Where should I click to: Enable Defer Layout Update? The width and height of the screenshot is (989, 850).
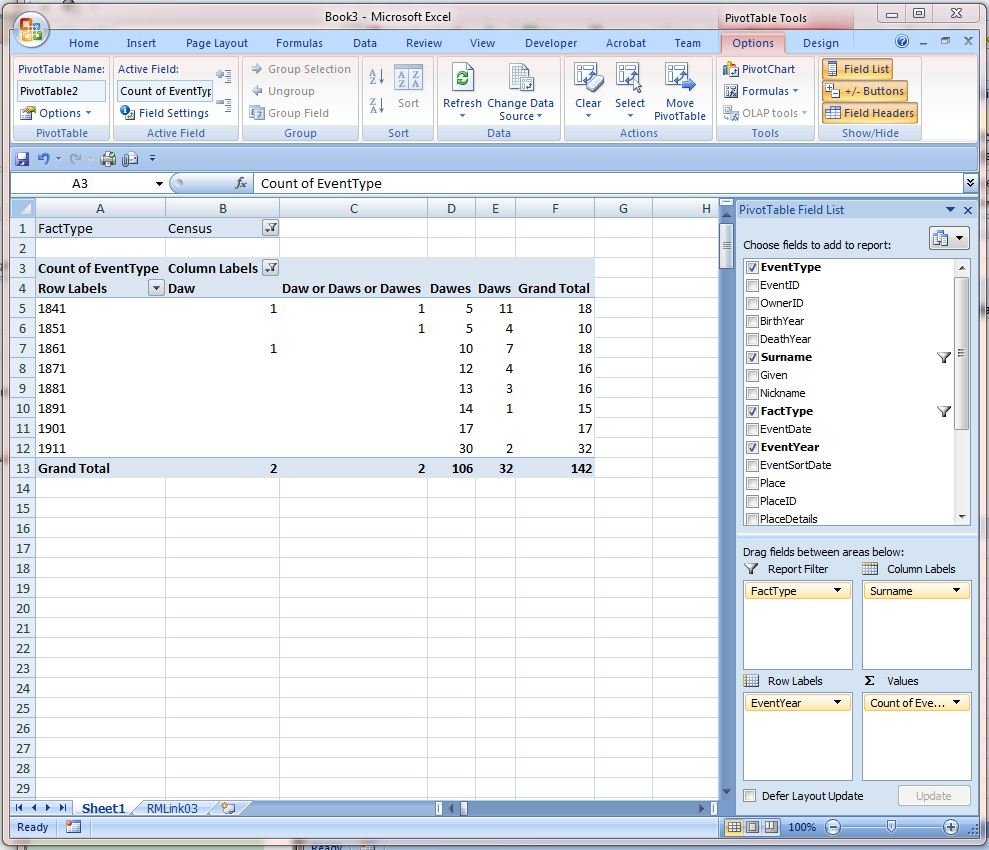click(x=749, y=796)
